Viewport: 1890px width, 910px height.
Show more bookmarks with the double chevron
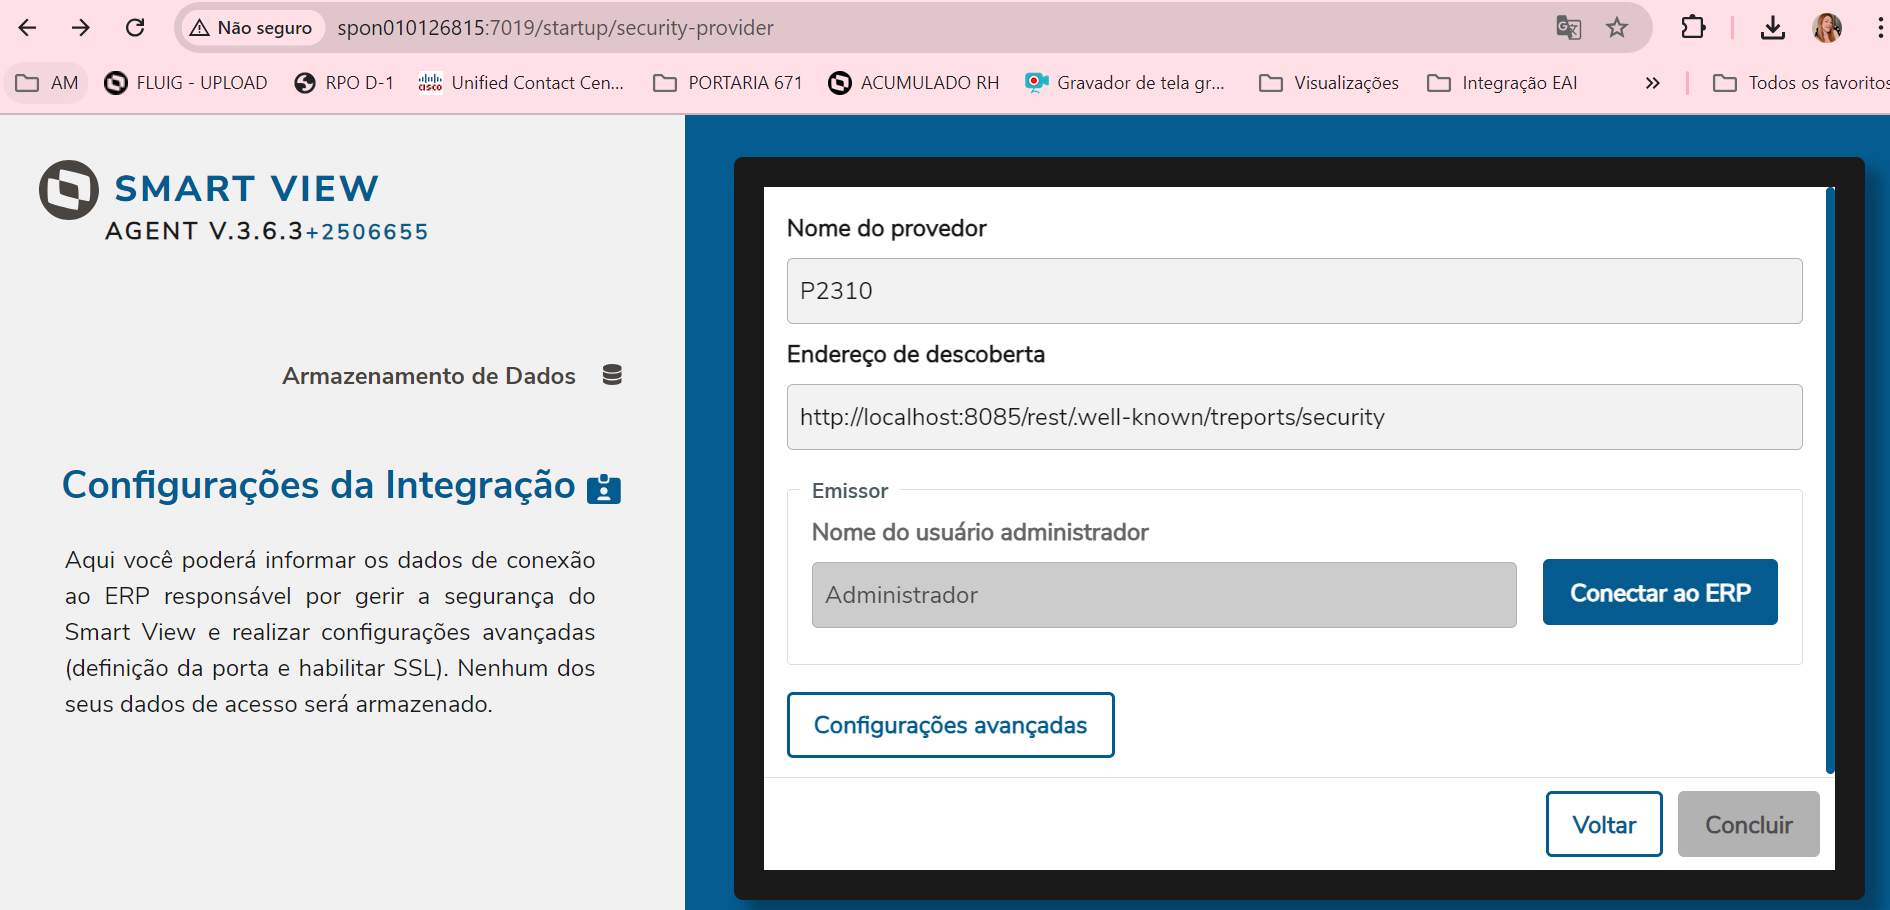1652,83
